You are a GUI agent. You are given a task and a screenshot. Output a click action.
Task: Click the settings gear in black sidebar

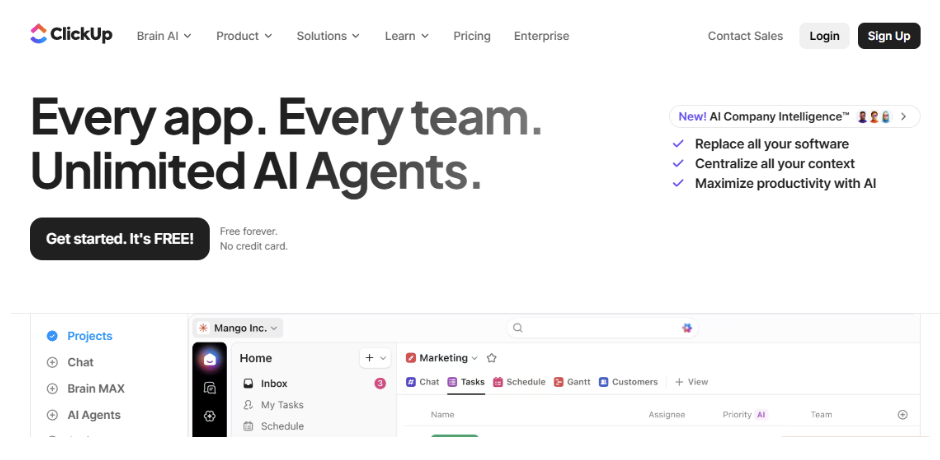209,416
